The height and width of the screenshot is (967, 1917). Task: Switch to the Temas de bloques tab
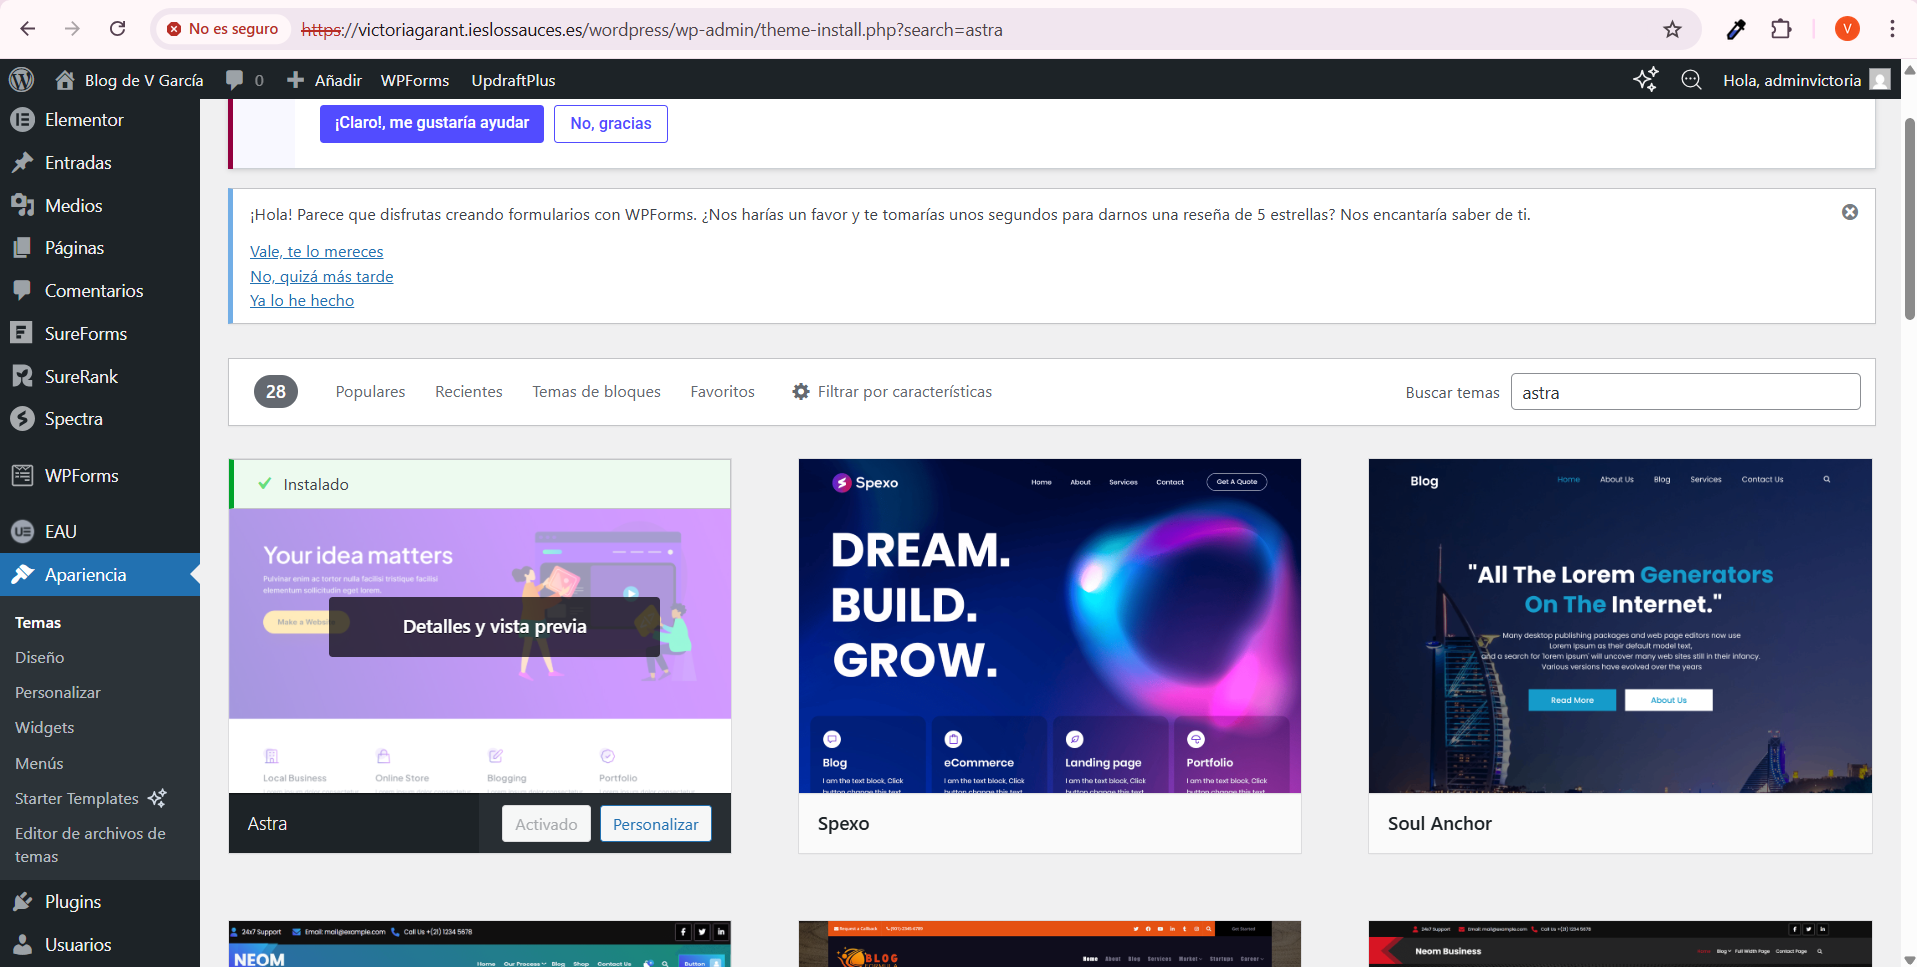(x=596, y=392)
